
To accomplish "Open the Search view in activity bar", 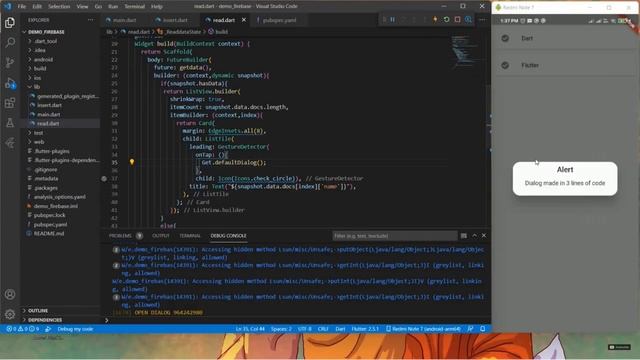I will point(10,42).
